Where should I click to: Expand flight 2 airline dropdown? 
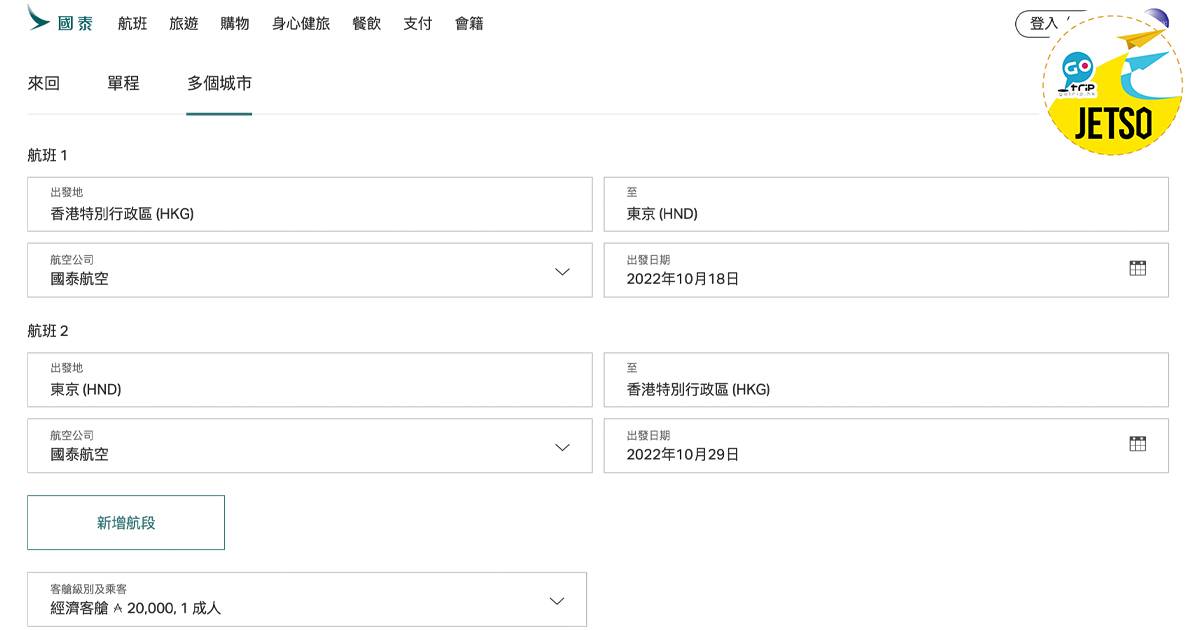[x=562, y=447]
